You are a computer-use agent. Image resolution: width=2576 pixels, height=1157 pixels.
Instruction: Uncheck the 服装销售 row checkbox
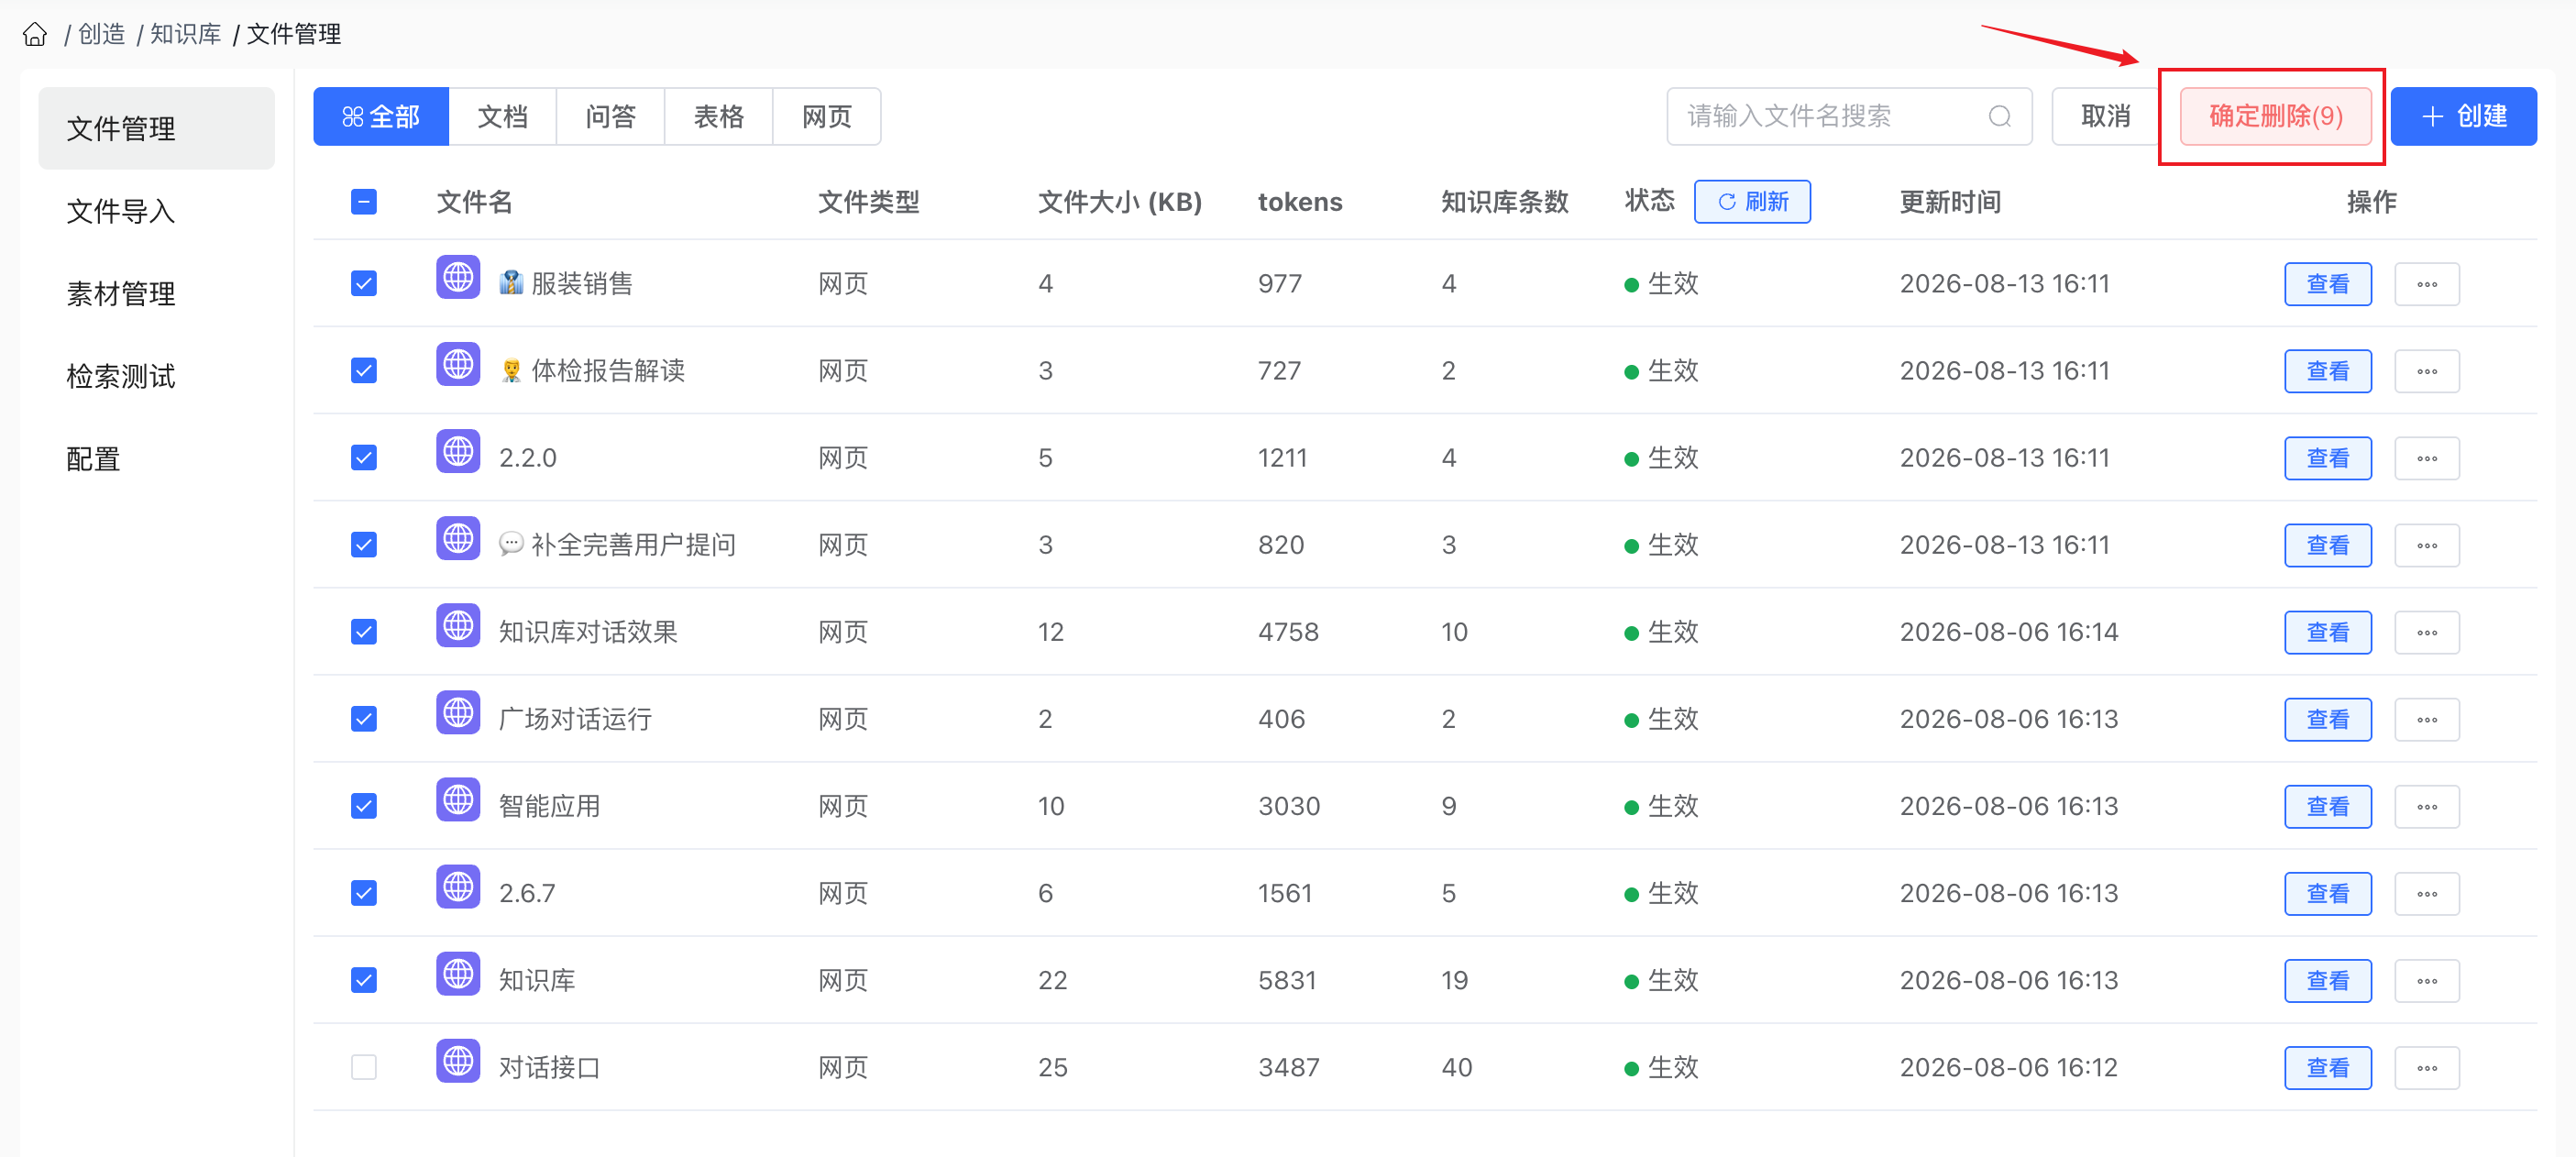tap(364, 284)
